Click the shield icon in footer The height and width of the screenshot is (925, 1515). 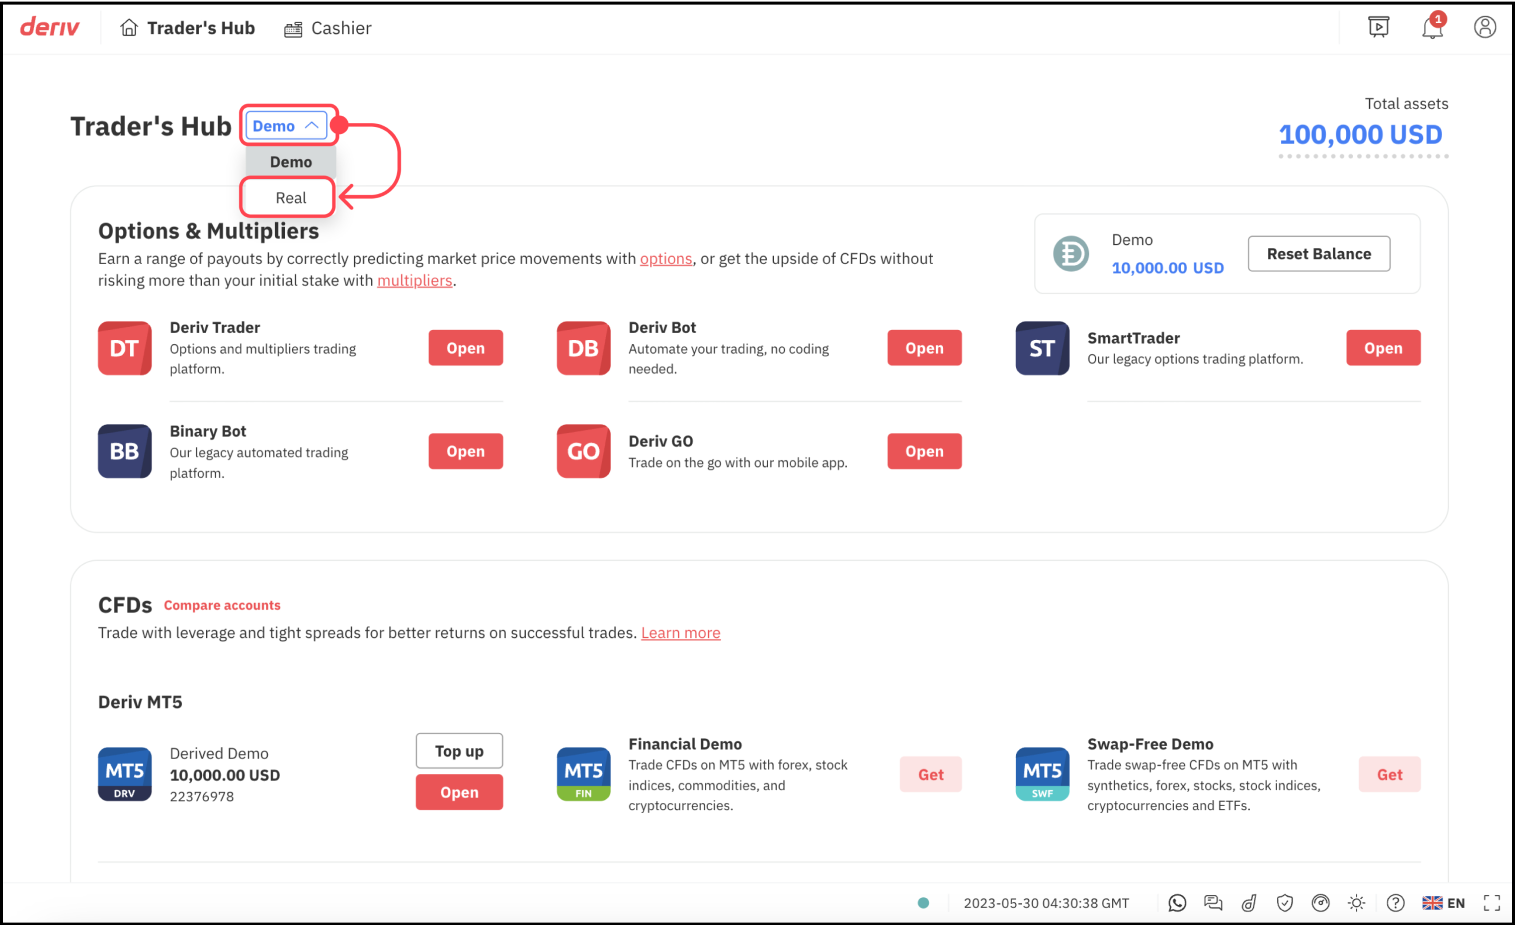(1285, 903)
